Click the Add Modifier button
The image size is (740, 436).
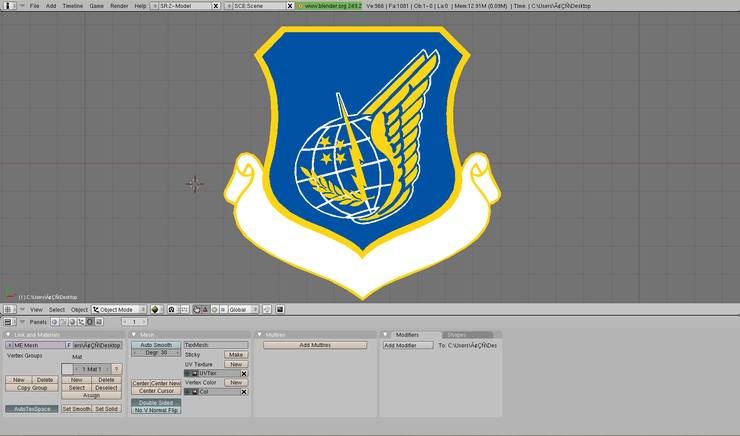click(408, 345)
